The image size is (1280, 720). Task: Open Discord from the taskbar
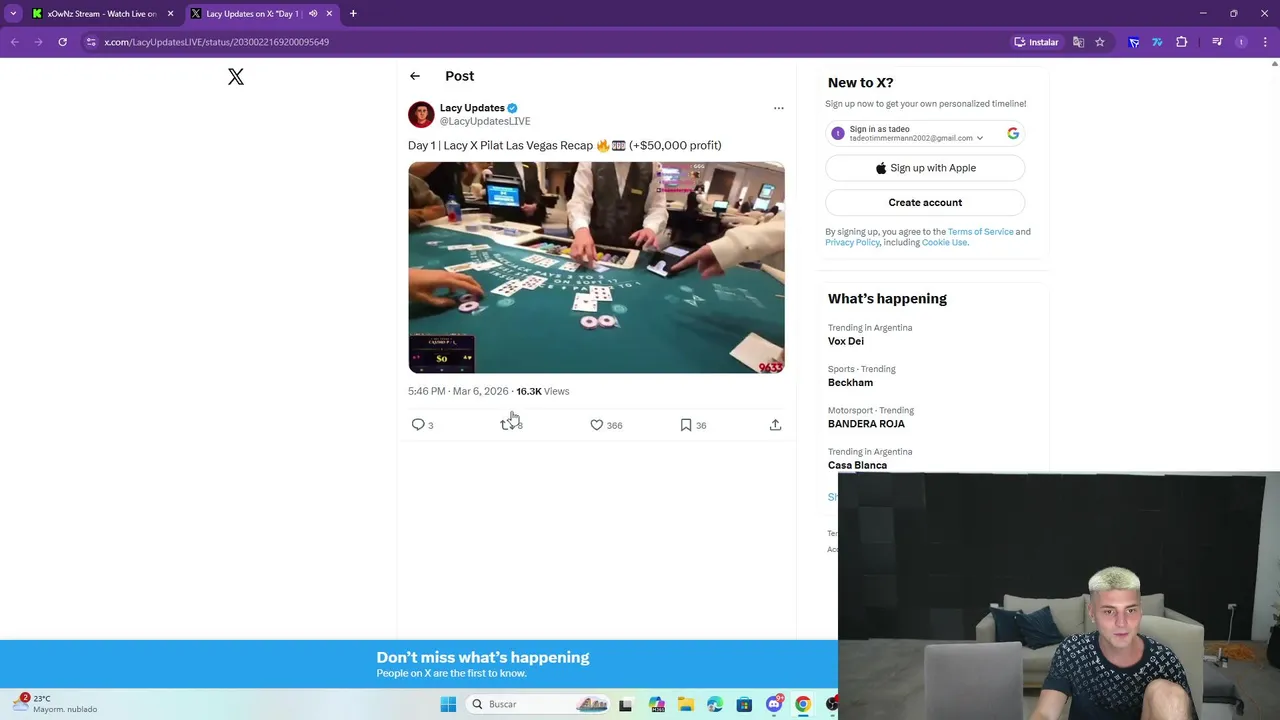click(774, 704)
